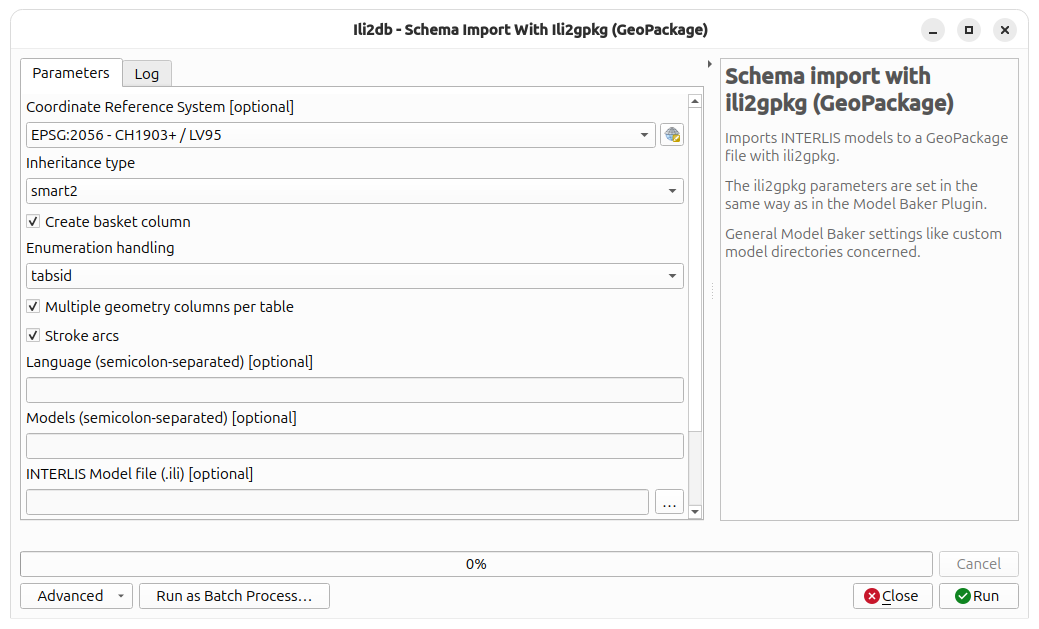Screen dimensions: 1039x629
Task: Click the Language input field
Action: tap(355, 390)
